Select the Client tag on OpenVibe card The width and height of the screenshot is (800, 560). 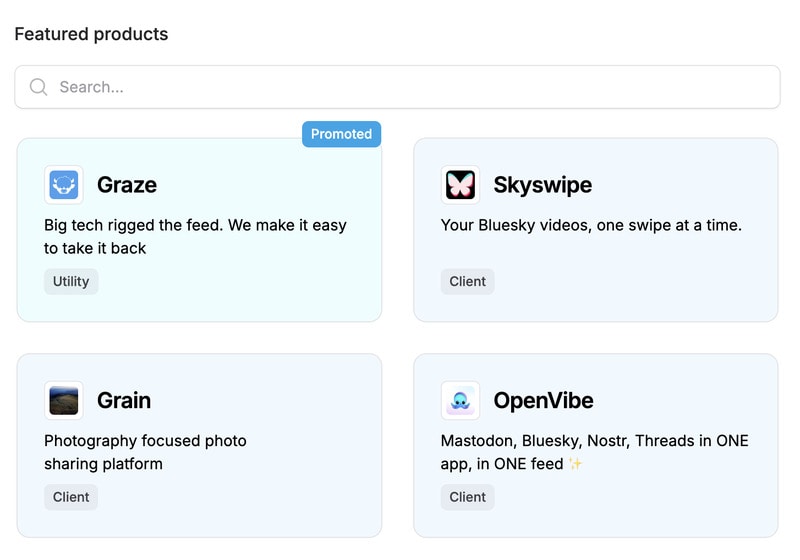click(467, 497)
